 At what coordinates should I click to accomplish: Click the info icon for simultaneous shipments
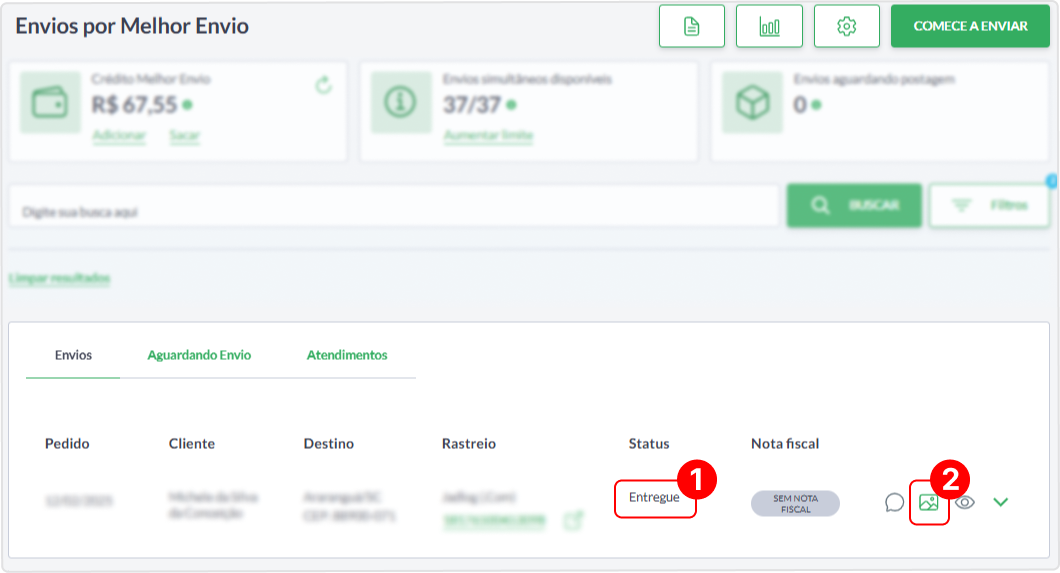[400, 103]
